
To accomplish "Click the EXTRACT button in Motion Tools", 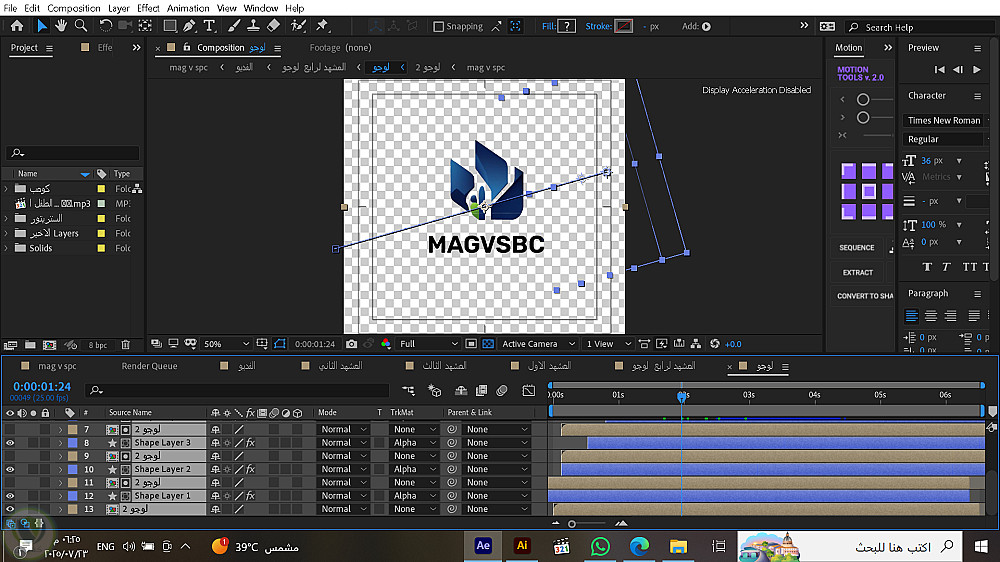I will 857,272.
